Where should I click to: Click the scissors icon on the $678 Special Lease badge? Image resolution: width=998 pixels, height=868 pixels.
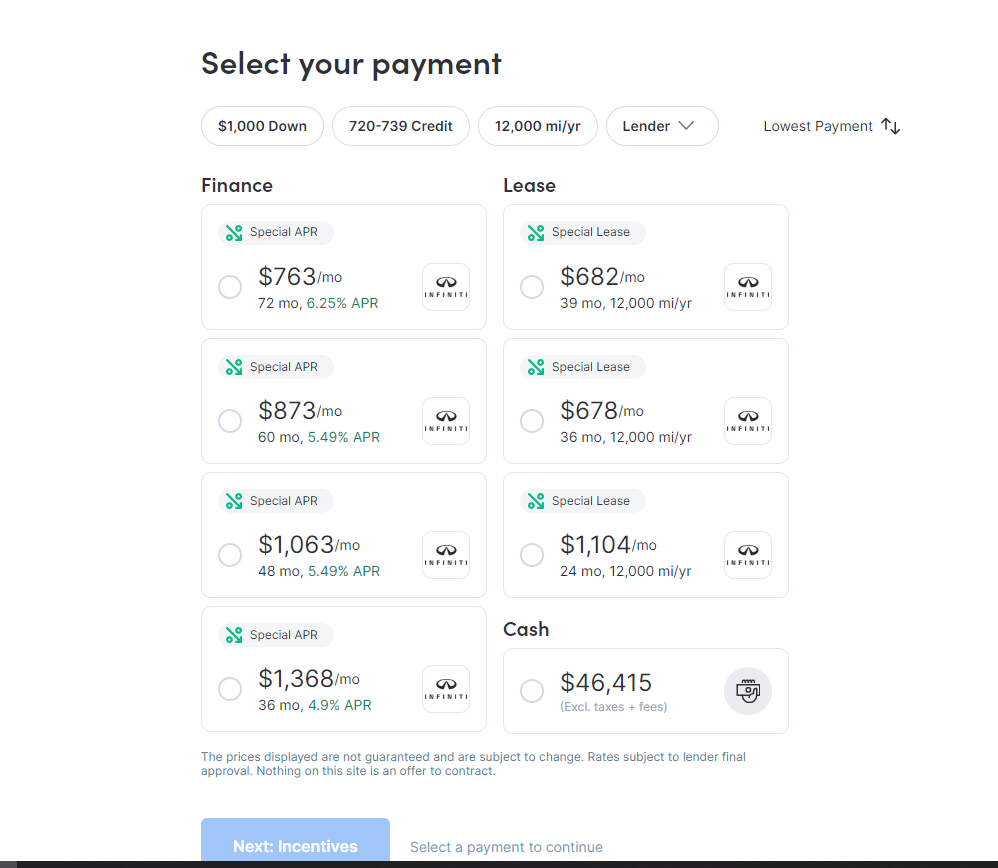[x=535, y=367]
